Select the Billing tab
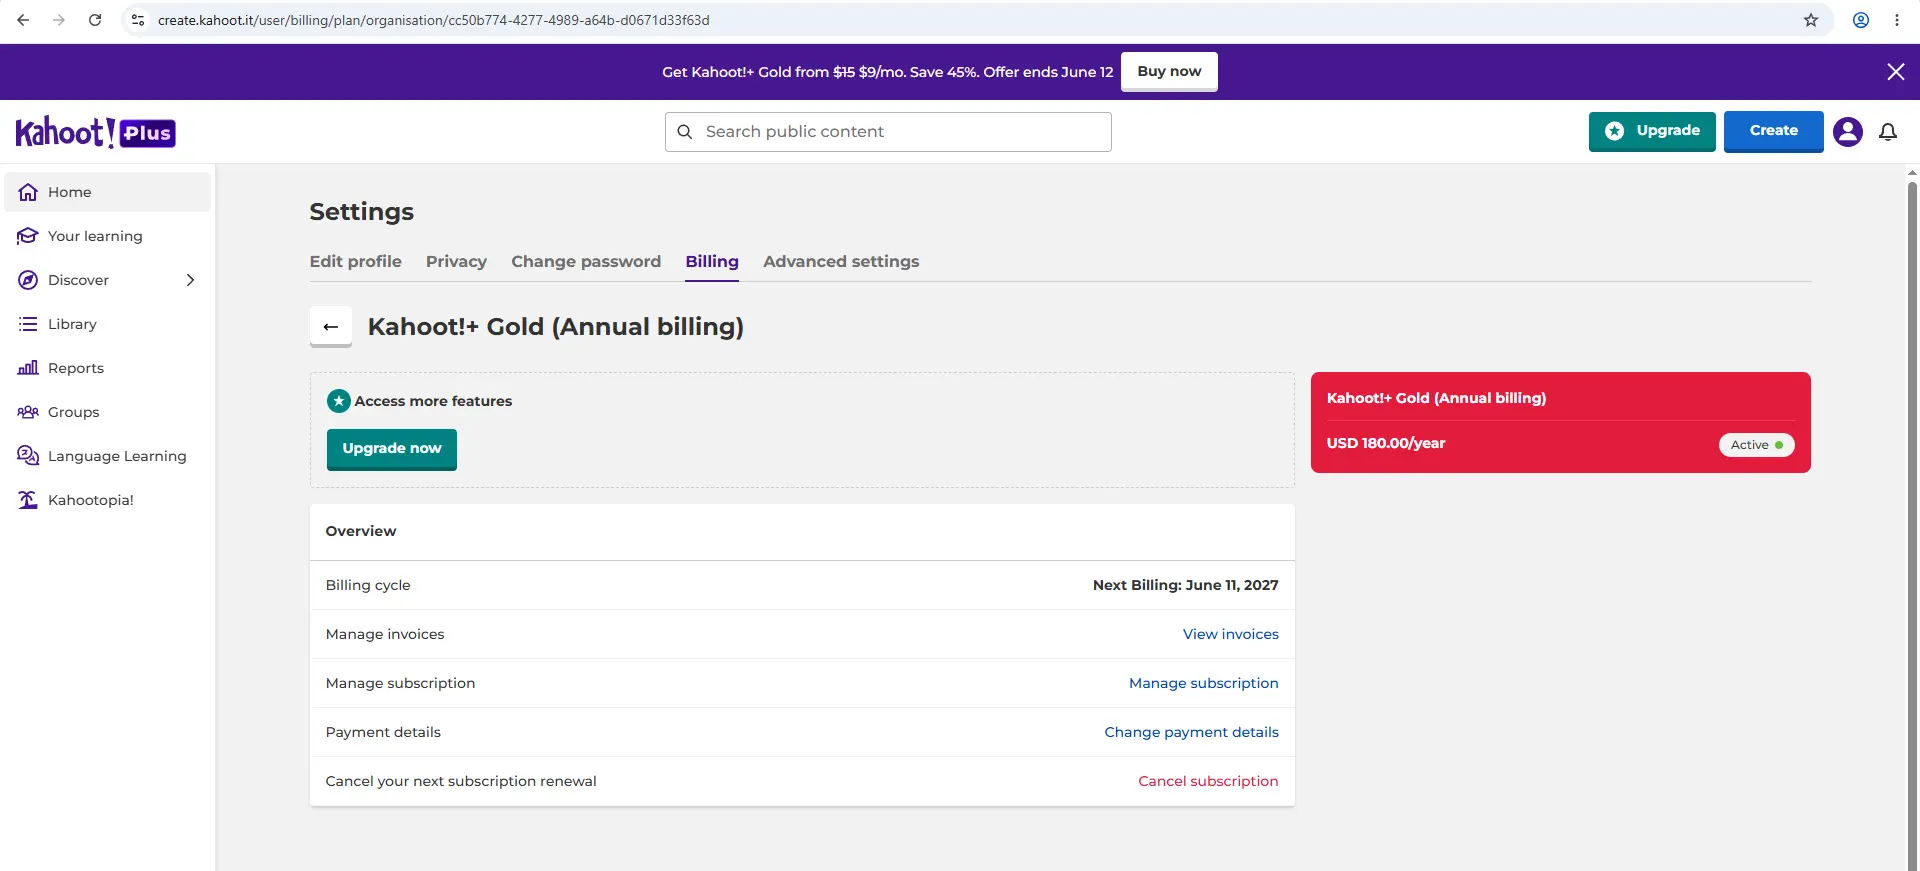The height and width of the screenshot is (871, 1920). pos(712,262)
